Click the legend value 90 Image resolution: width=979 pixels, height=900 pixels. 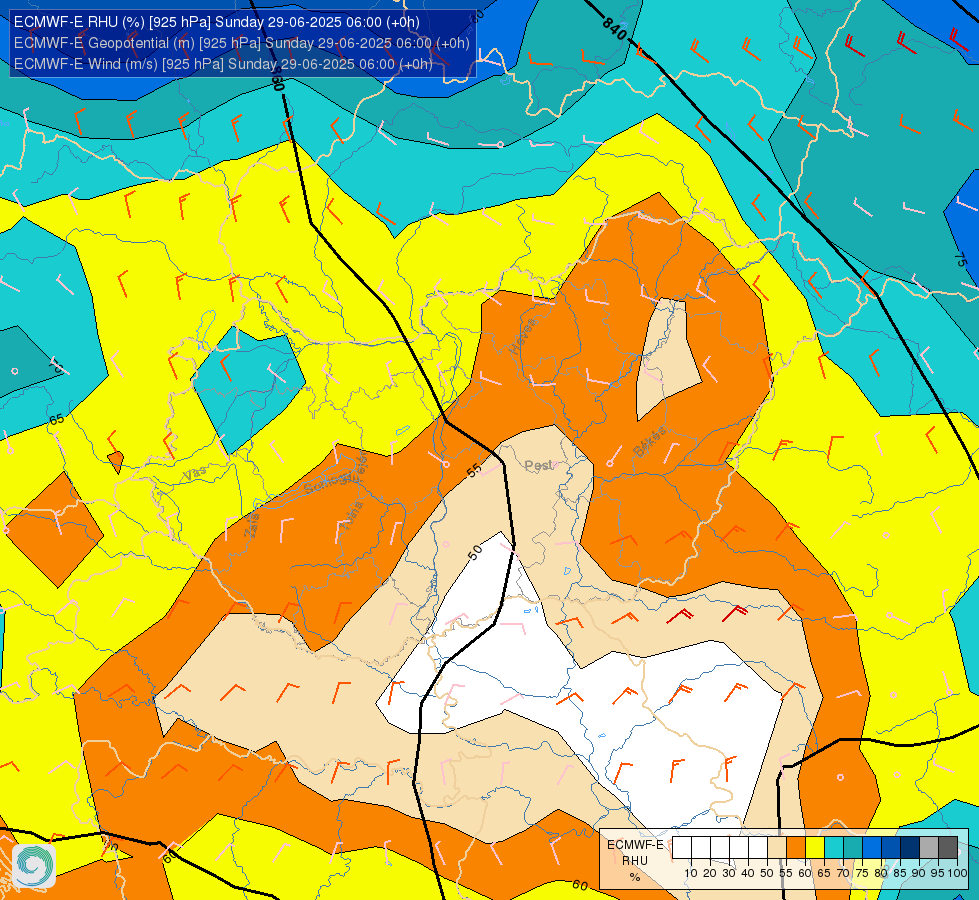(x=918, y=873)
